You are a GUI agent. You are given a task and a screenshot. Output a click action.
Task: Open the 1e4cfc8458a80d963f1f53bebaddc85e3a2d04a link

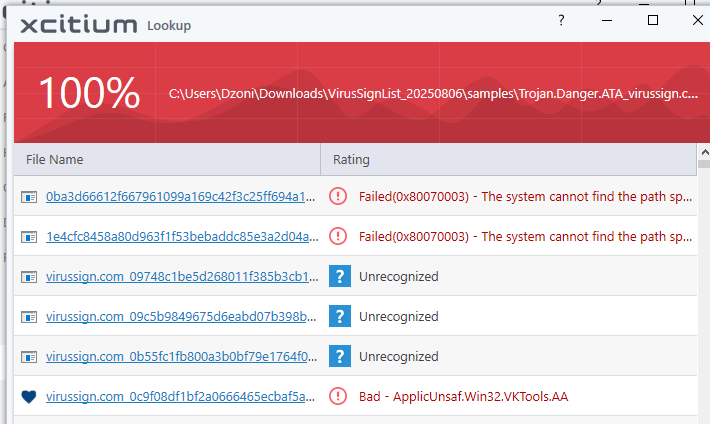pos(181,236)
